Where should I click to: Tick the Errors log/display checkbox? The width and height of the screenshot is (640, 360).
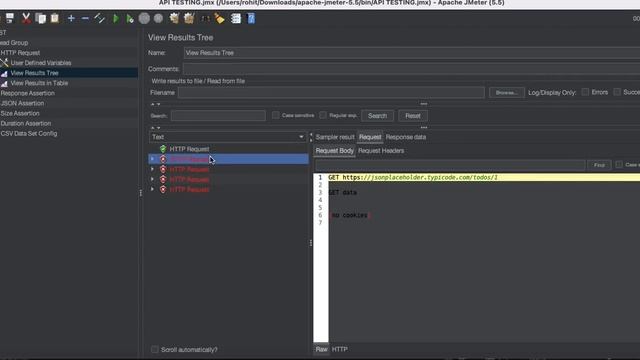point(585,92)
